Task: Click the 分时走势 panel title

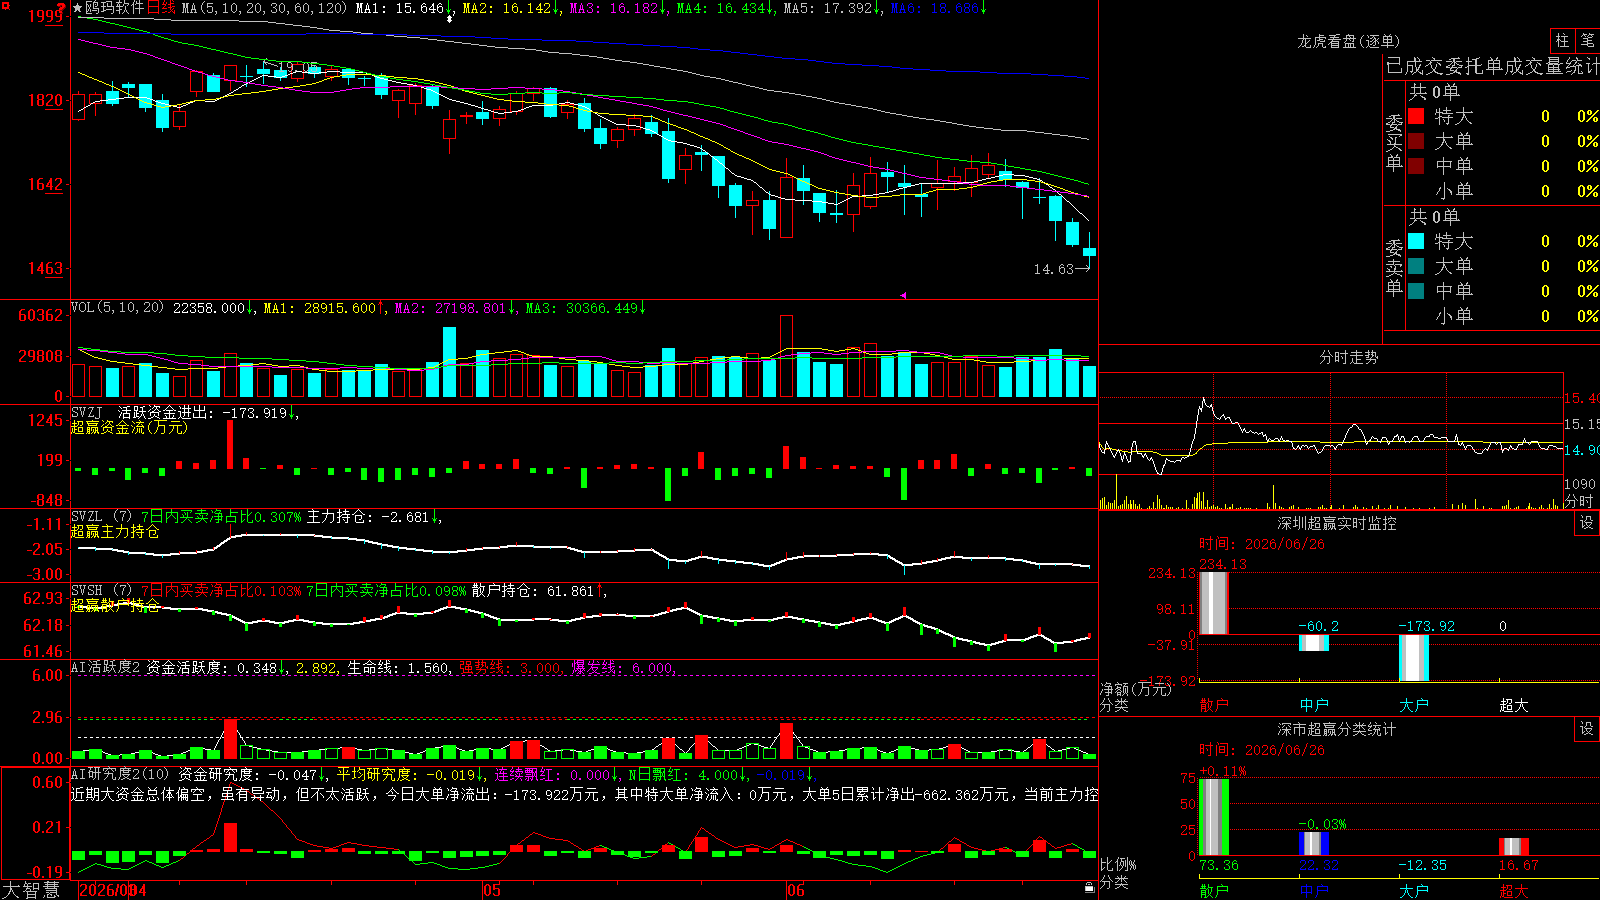Action: point(1348,357)
